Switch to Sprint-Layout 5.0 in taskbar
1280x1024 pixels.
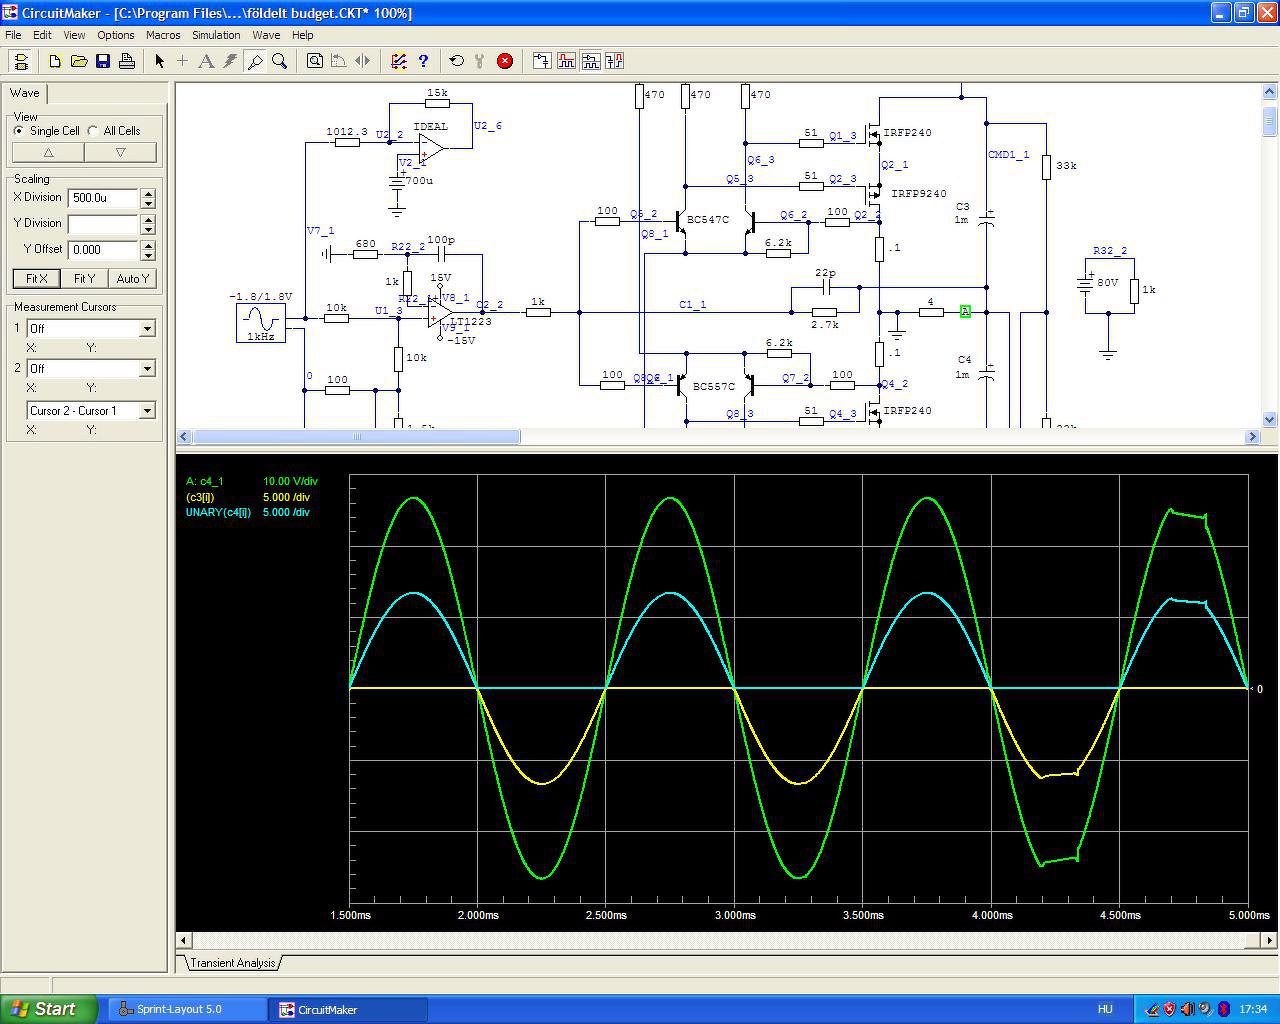tap(180, 1009)
